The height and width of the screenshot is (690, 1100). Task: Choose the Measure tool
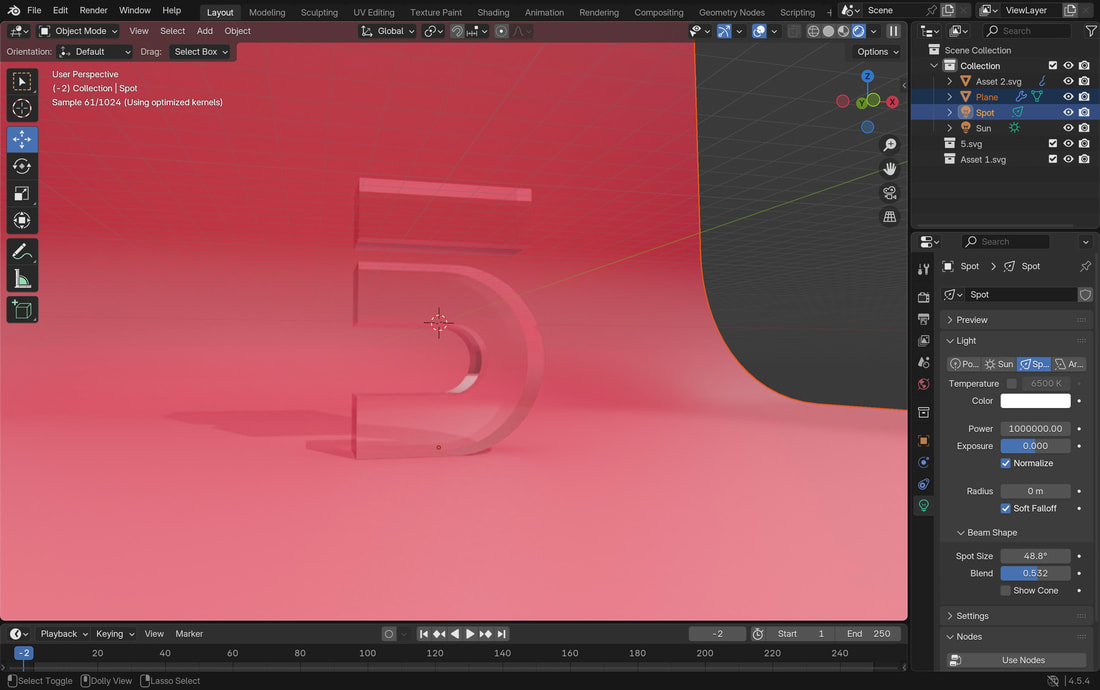pyautogui.click(x=22, y=280)
